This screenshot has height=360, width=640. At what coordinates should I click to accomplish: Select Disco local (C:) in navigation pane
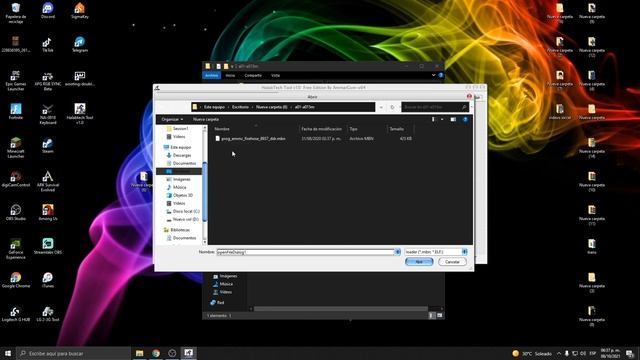point(185,211)
